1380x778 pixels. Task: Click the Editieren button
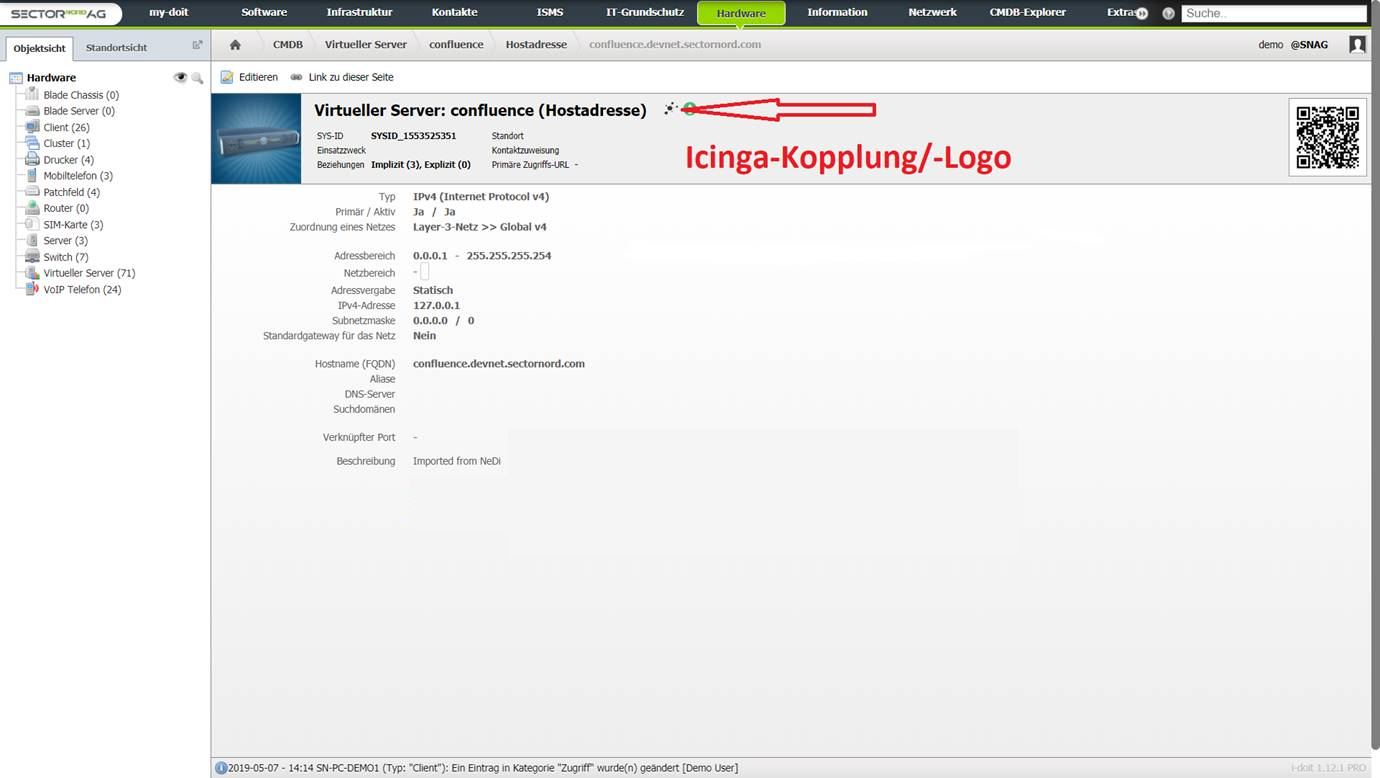[x=249, y=77]
